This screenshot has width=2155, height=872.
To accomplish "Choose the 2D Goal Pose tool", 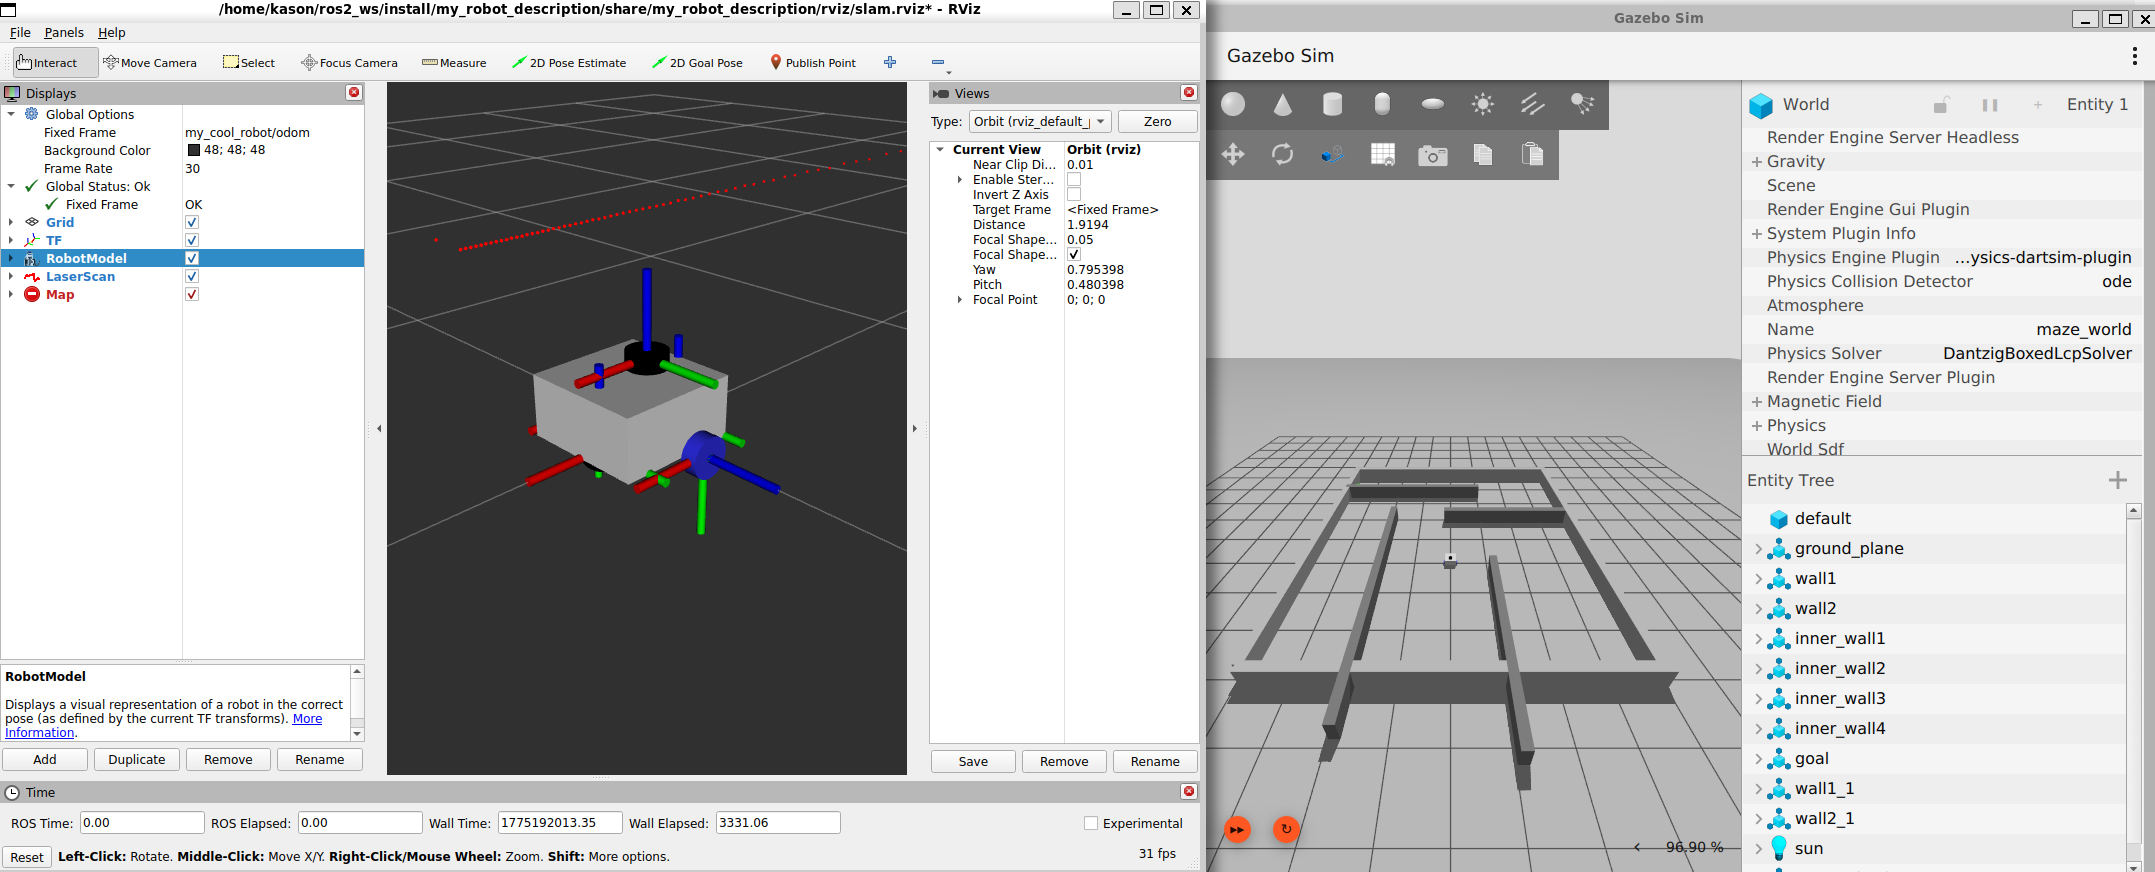I will pos(697,62).
